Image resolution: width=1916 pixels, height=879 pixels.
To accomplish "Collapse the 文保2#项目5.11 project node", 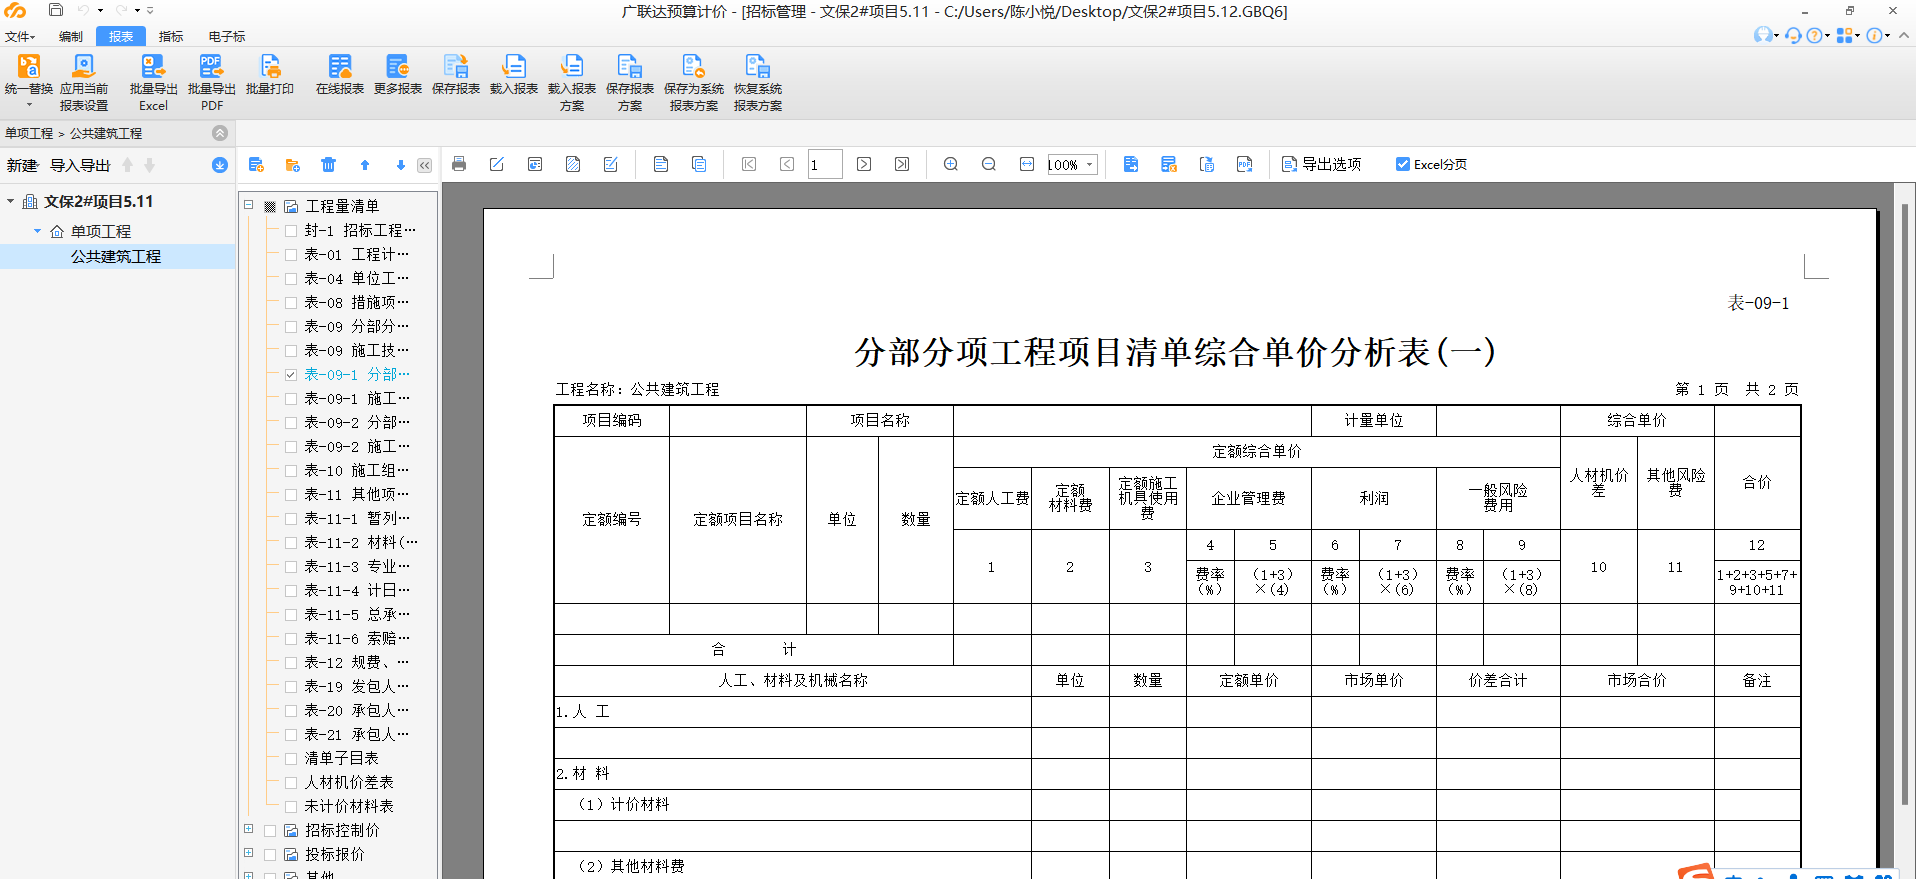I will click(11, 201).
